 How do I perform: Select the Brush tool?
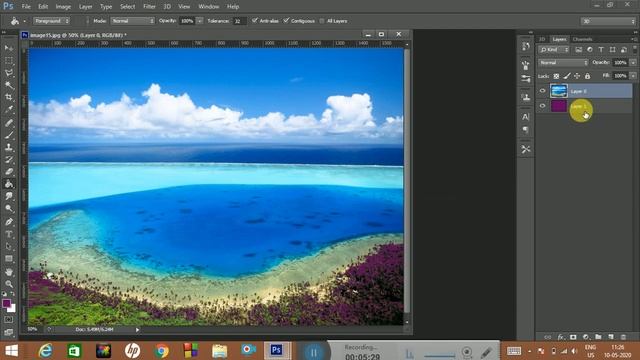point(9,135)
